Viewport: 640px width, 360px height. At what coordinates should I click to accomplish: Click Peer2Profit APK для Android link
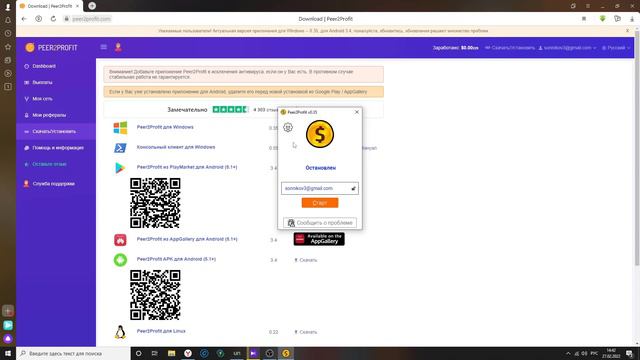[176, 259]
